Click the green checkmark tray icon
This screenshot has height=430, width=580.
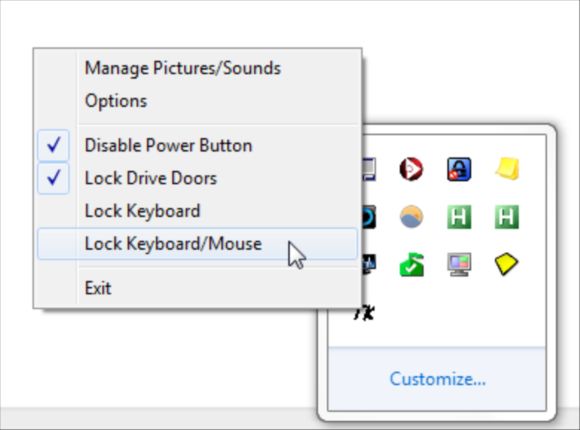(412, 264)
